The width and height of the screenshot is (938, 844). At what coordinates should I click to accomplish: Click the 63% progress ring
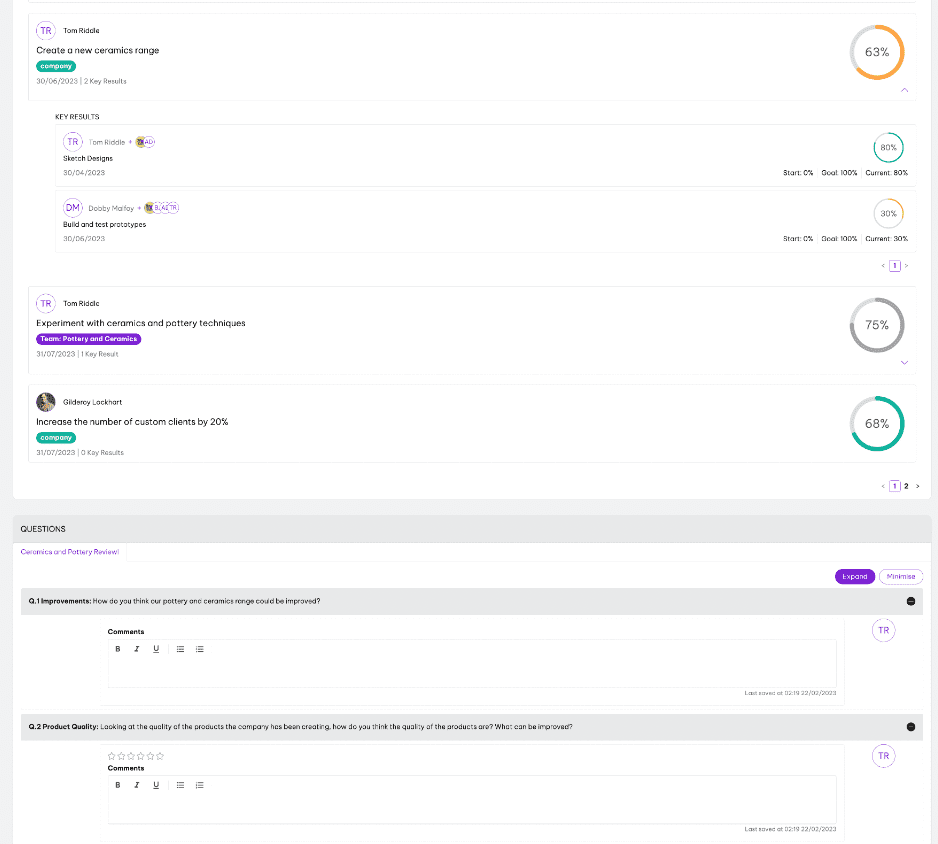(x=877, y=52)
